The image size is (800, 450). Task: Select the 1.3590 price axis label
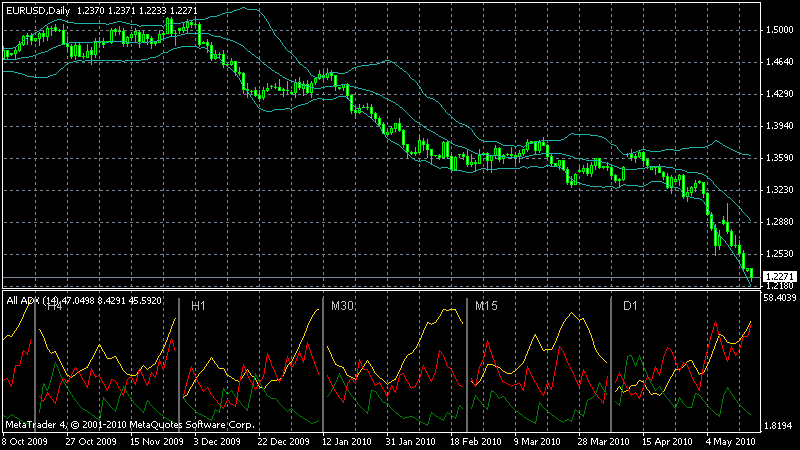tap(780, 158)
